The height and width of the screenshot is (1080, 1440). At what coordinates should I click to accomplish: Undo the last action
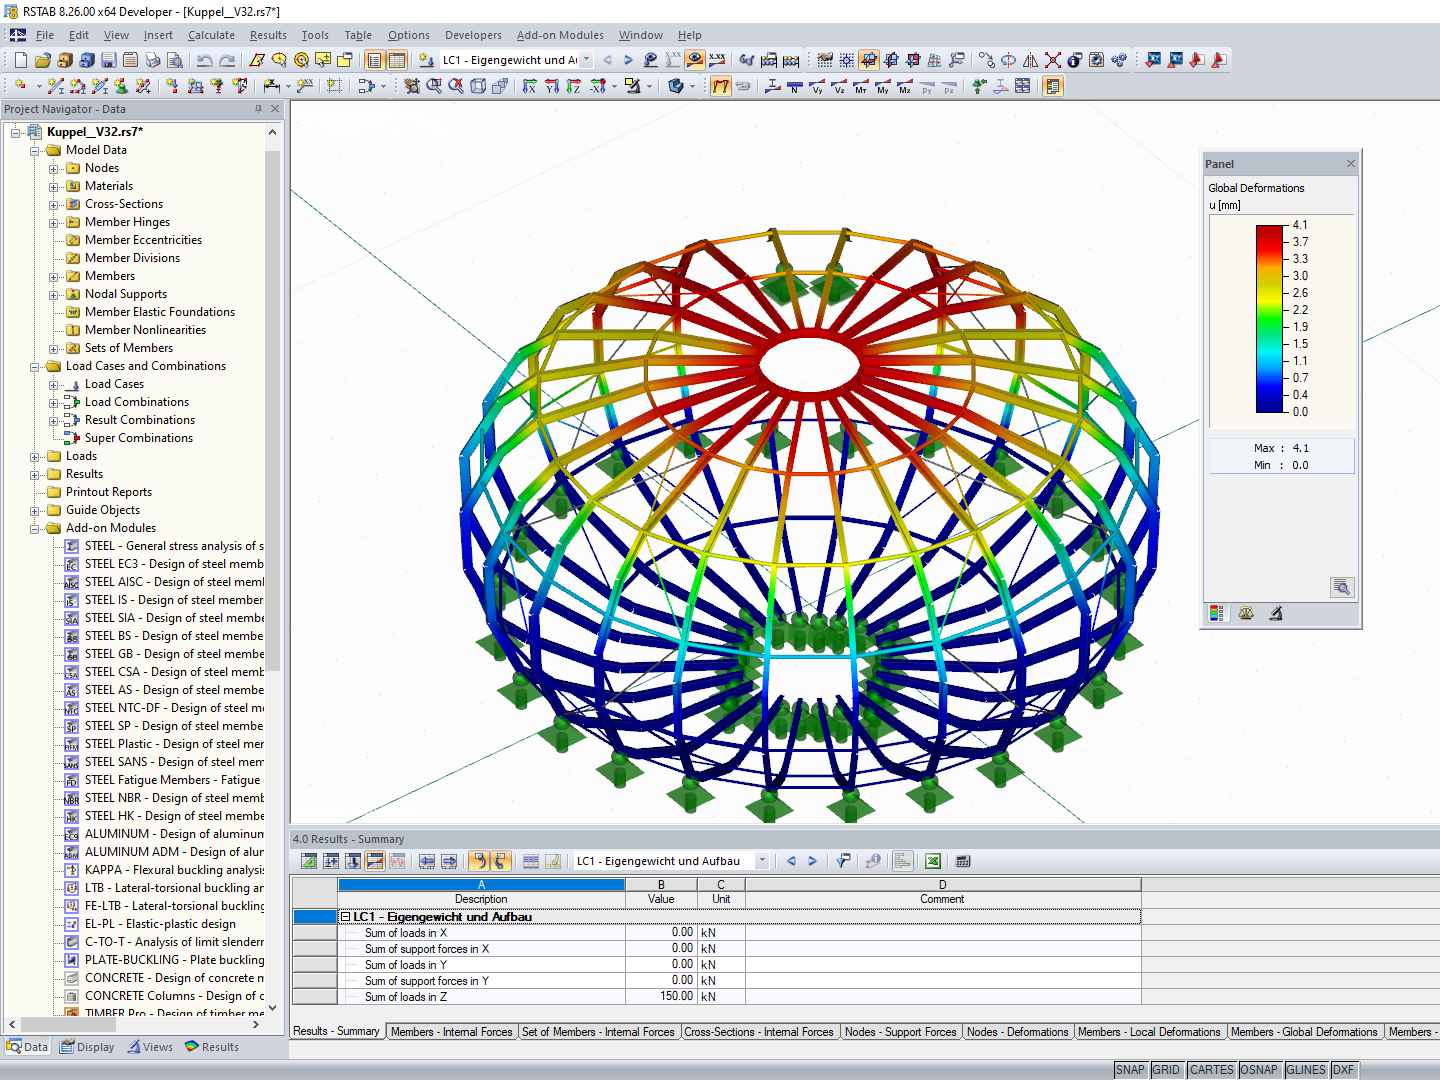click(x=205, y=60)
